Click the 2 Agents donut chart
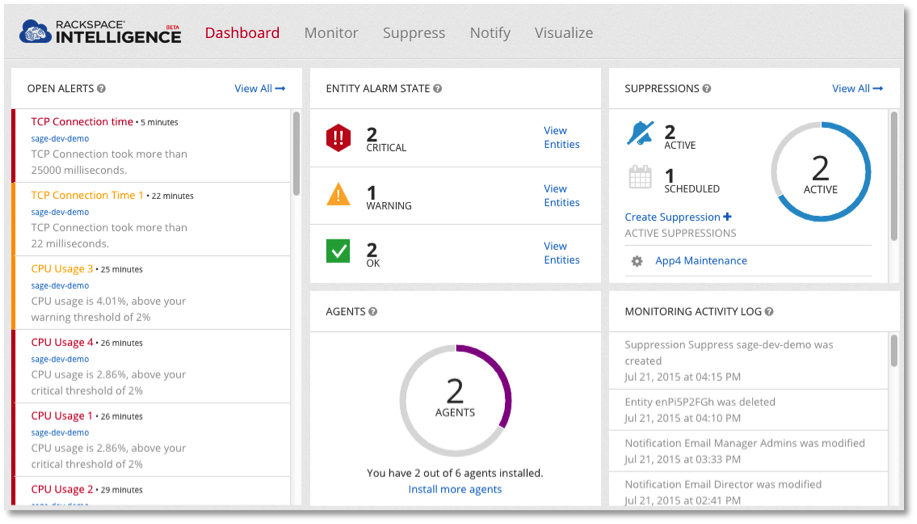Screen dimensions: 917x524 [x=455, y=401]
